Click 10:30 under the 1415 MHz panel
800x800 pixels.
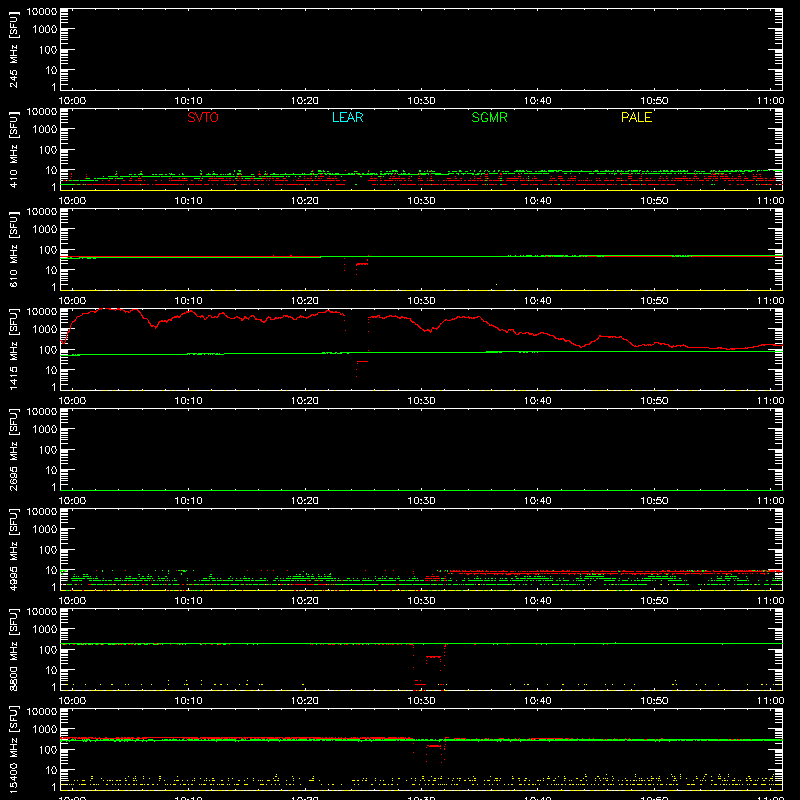click(421, 401)
